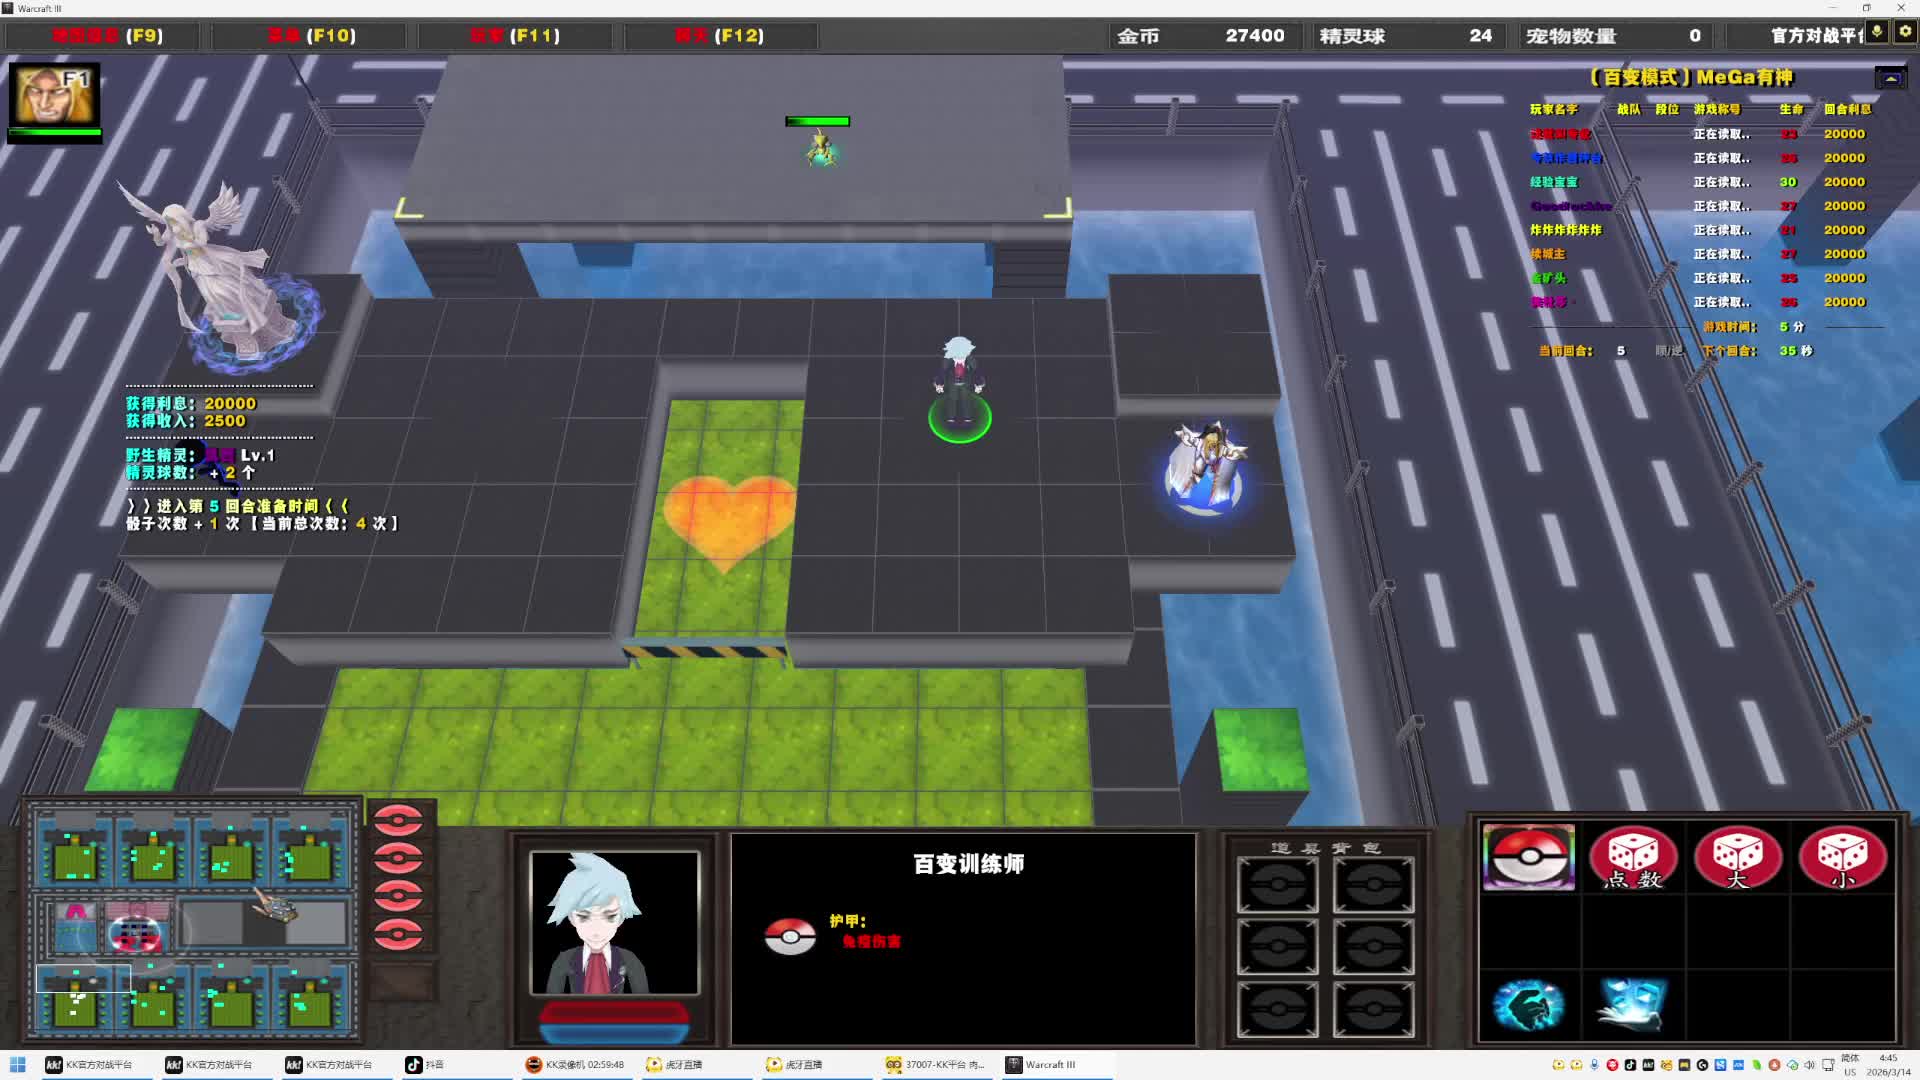Open the F9 menu tab

tap(108, 36)
